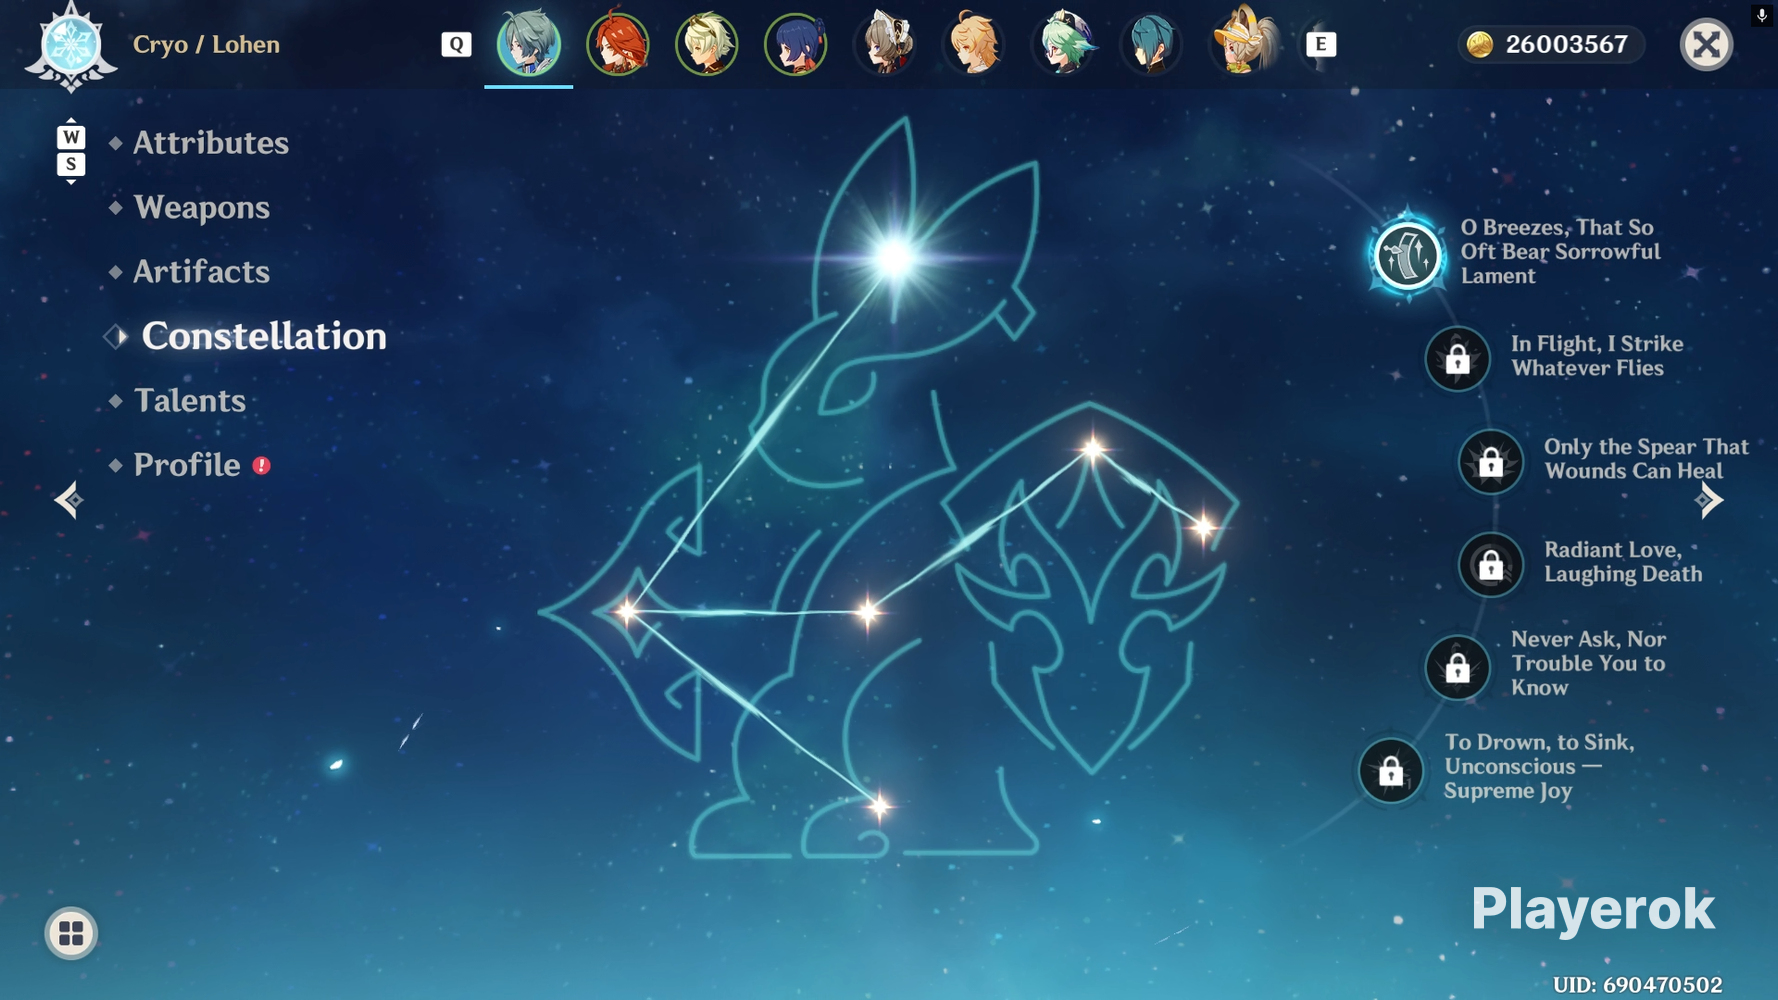The image size is (1778, 1000).
Task: Switch to the golden-blond haired character portrait
Action: pyautogui.click(x=974, y=43)
